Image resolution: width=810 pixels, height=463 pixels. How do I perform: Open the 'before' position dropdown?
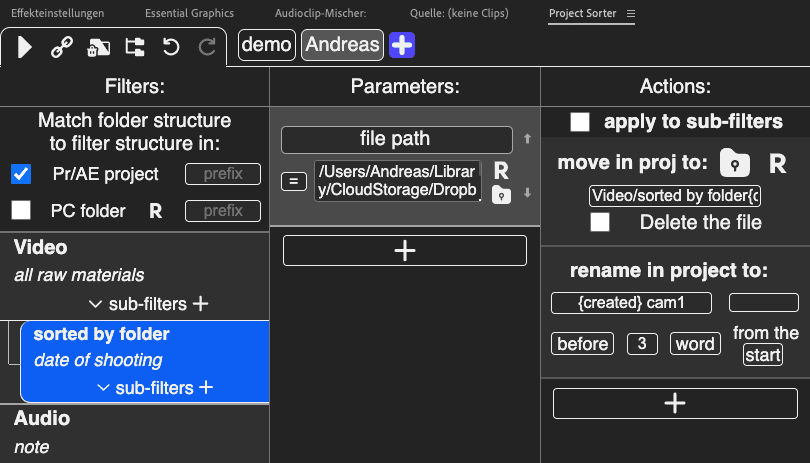point(582,344)
